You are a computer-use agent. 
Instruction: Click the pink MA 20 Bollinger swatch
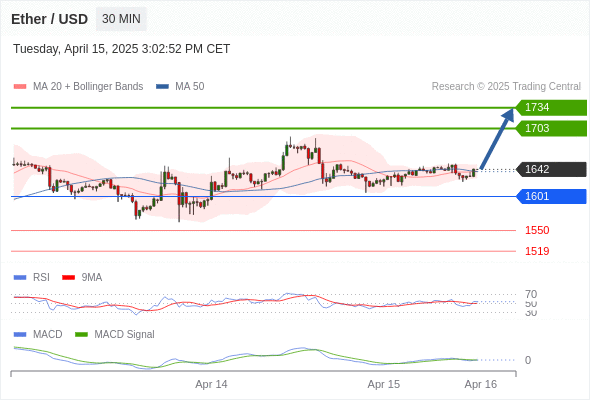20,87
